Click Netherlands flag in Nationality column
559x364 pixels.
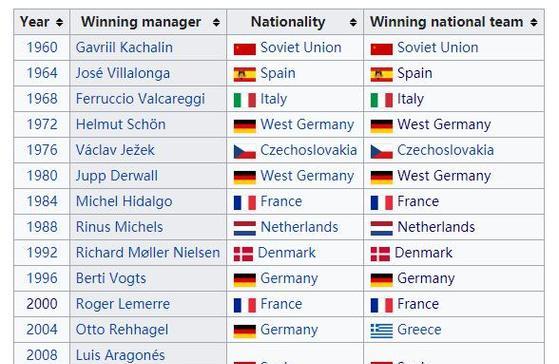(245, 228)
